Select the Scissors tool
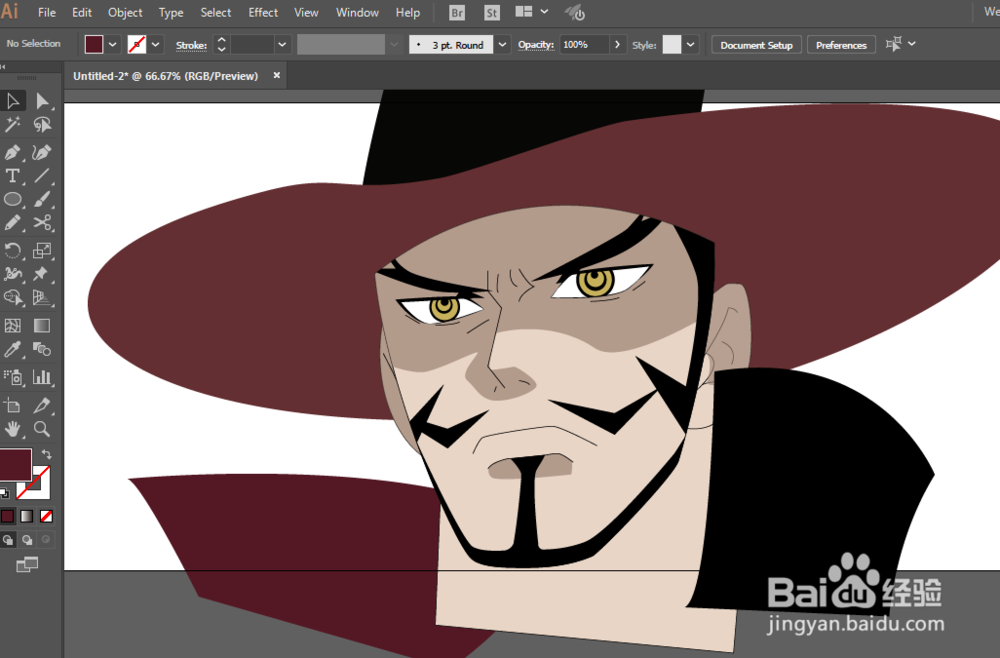 42,223
